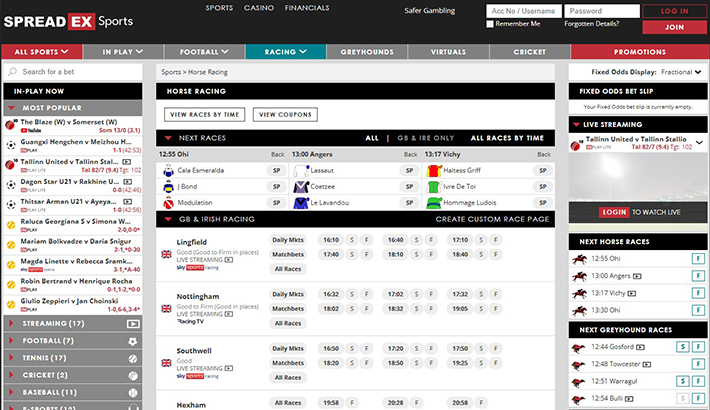This screenshot has height=410, width=710.
Task: Open the Promotions tab
Action: pos(639,52)
